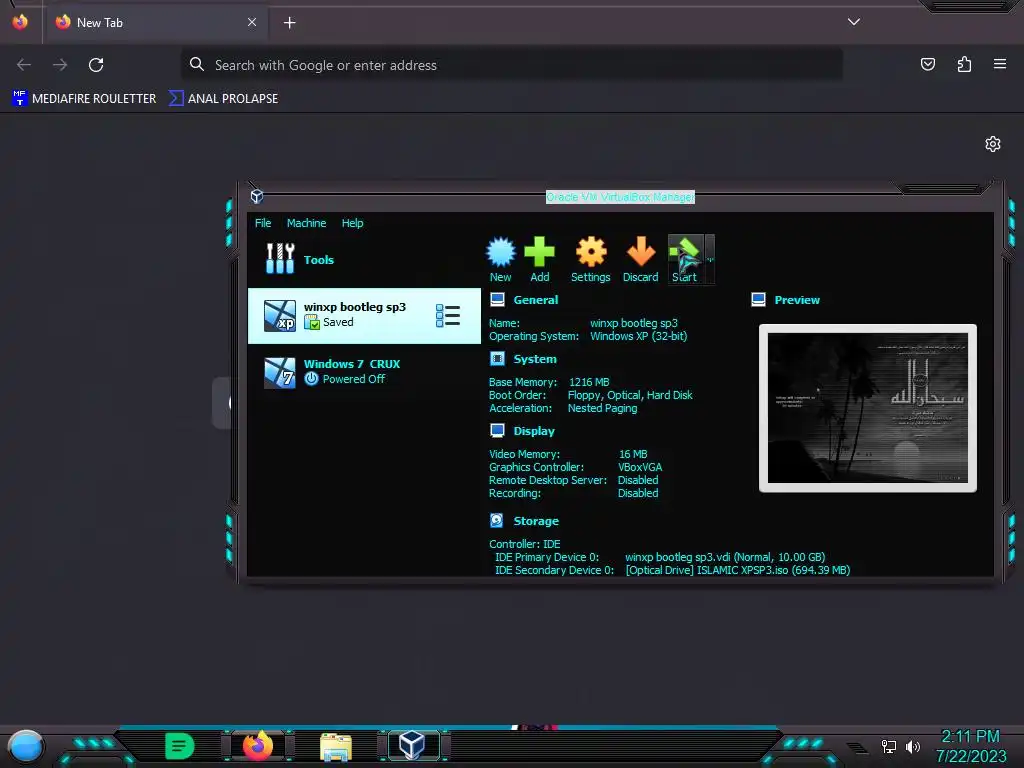Viewport: 1024px width, 768px height.
Task: Open a new tab with the plus button
Action: (289, 23)
